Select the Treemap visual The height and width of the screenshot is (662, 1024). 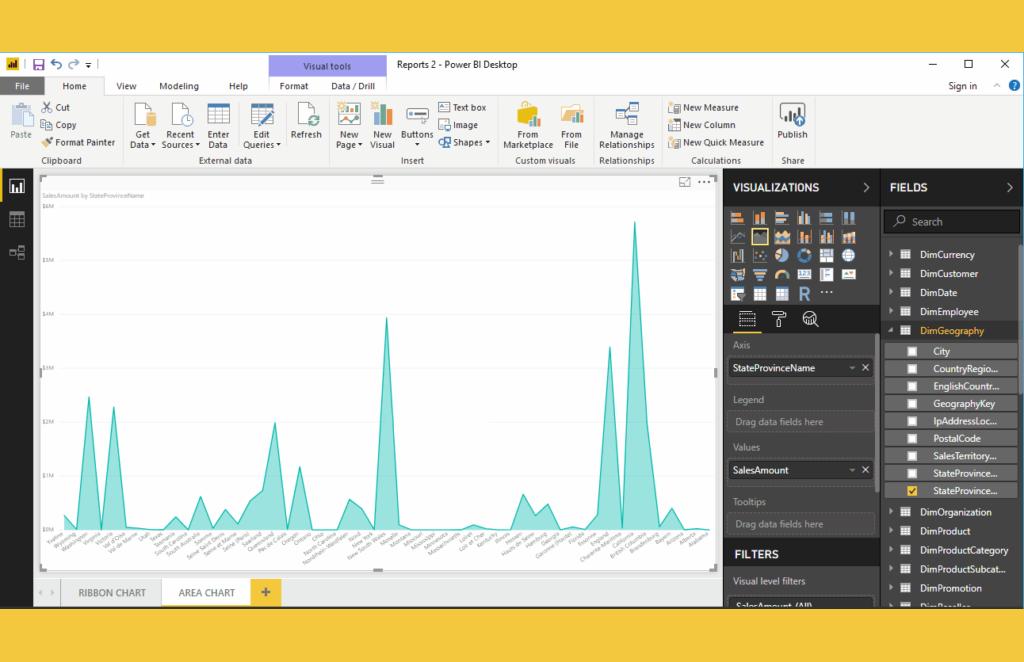(x=826, y=256)
